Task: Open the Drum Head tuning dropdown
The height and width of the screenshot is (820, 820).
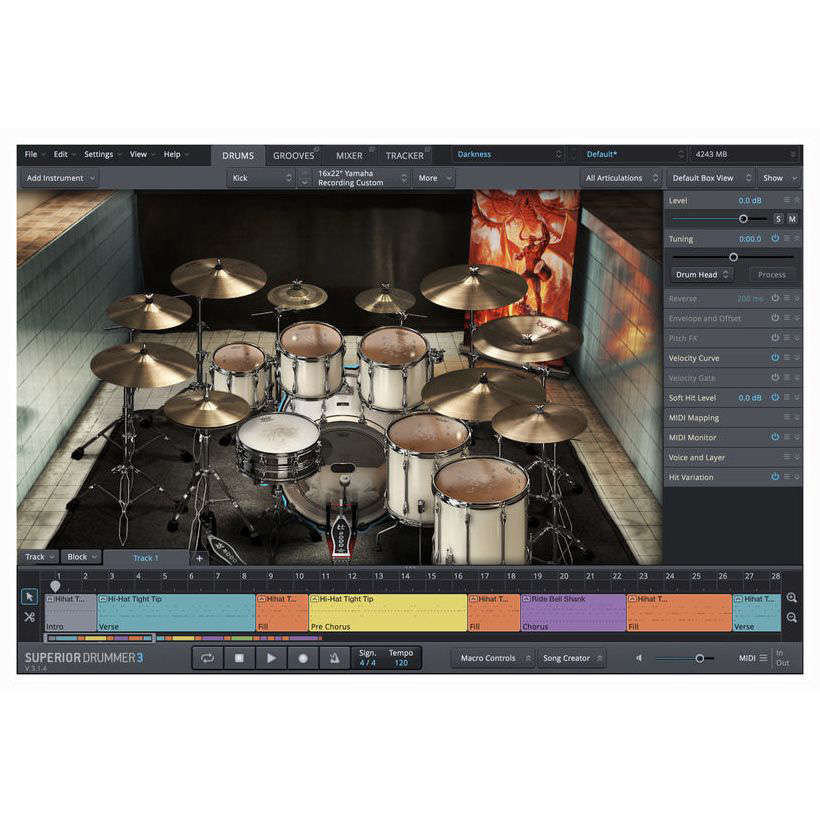Action: pos(702,275)
